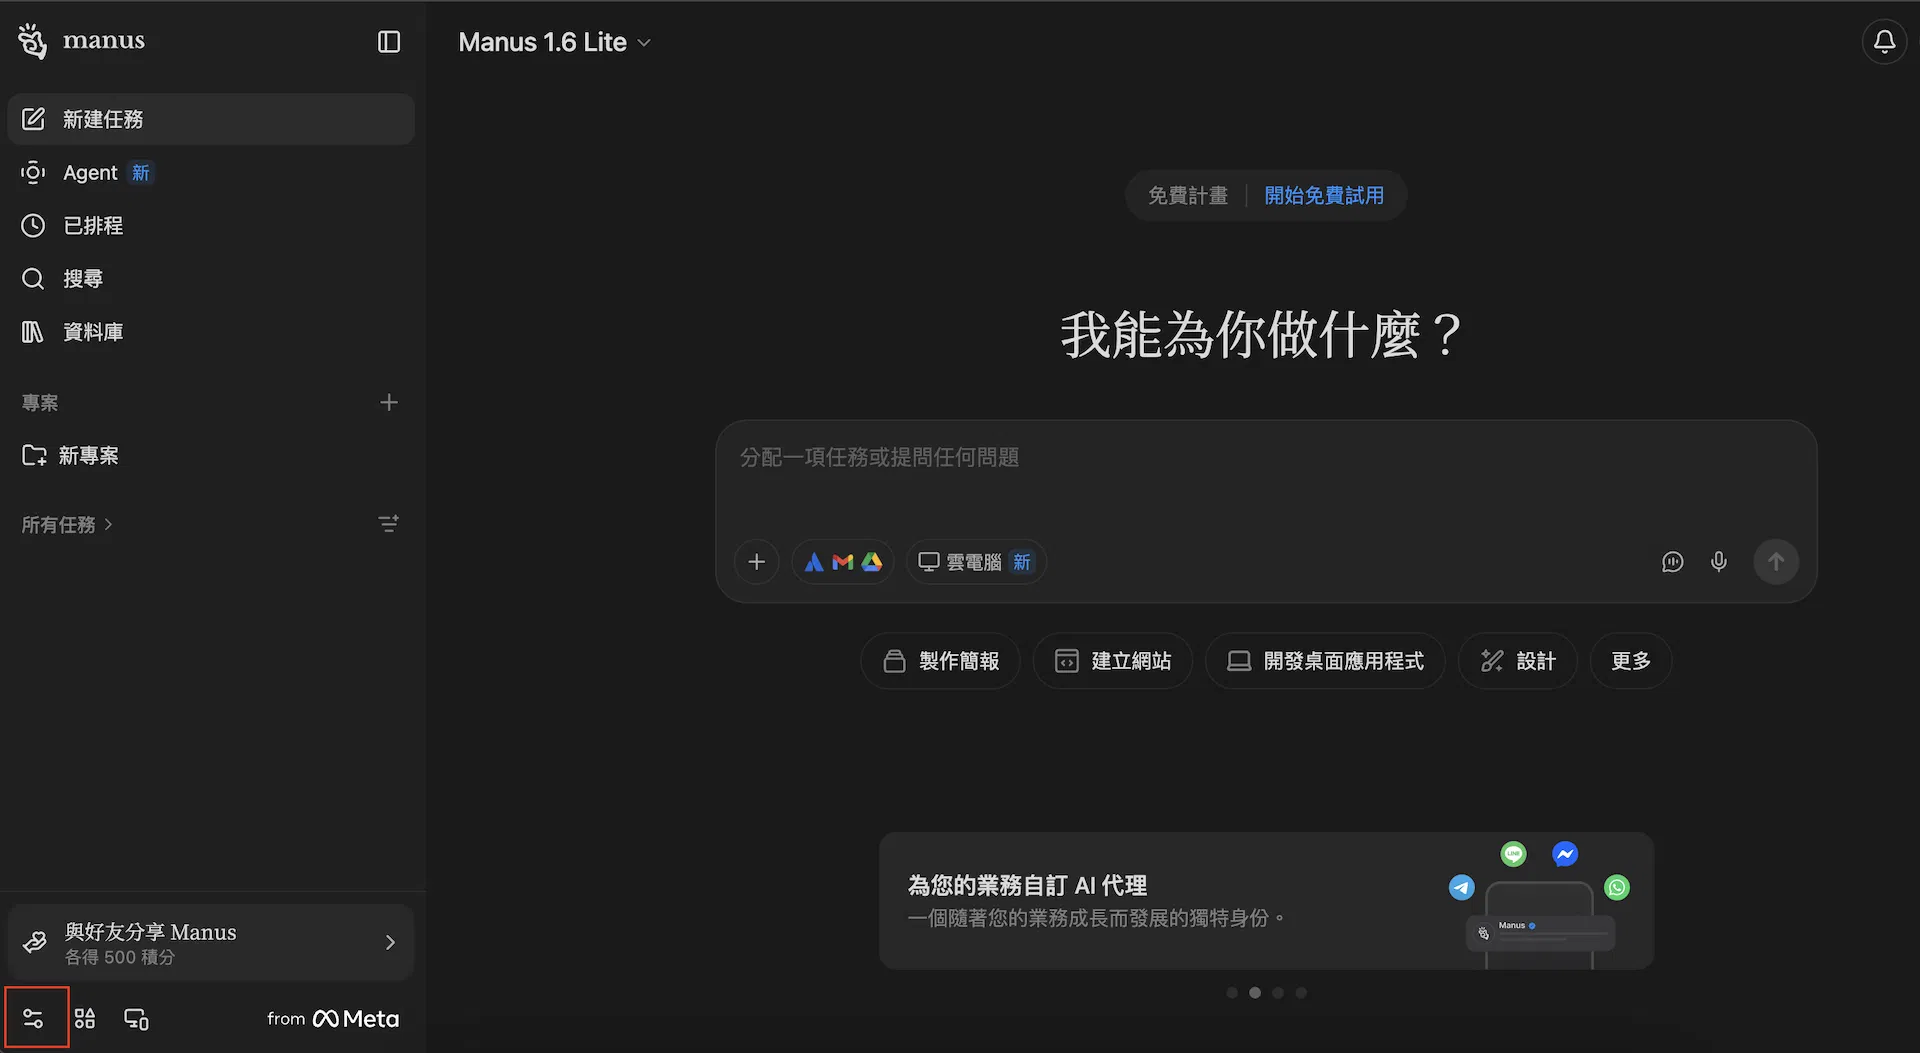1920x1053 pixels.
Task: Select the 雲電腦 cloud computer button
Action: click(x=976, y=562)
